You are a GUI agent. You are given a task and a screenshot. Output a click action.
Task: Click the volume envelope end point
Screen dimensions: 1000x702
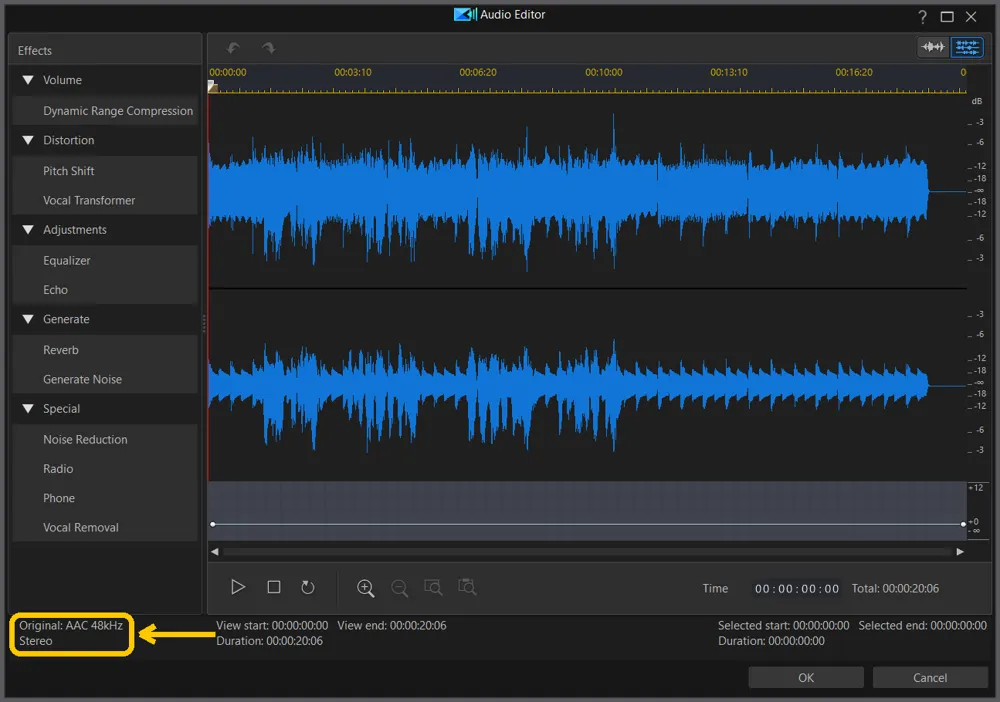[x=963, y=524]
